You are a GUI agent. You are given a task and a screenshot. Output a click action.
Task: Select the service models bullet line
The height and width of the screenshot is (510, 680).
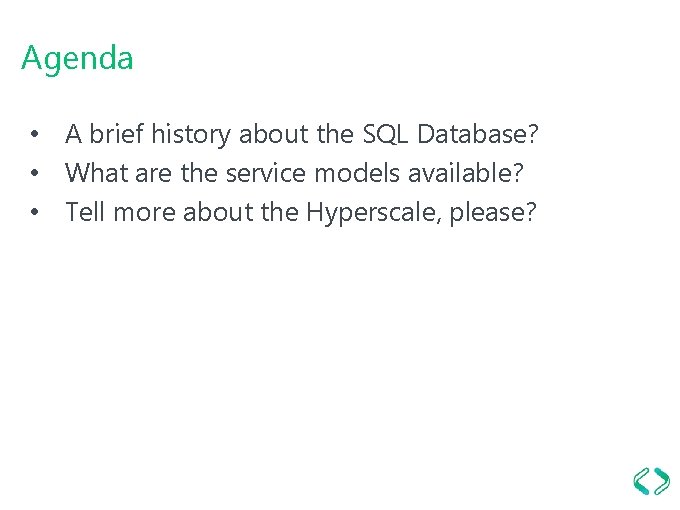[x=295, y=173]
